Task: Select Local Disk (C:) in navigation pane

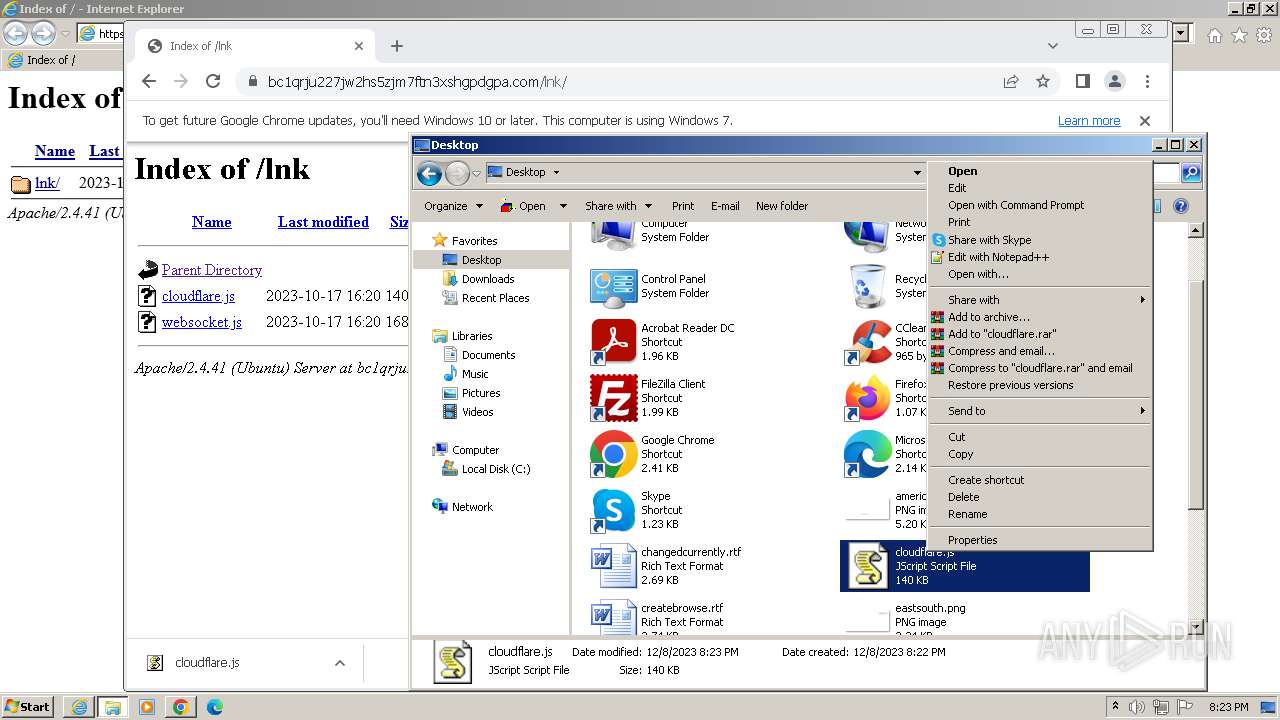Action: (496, 469)
